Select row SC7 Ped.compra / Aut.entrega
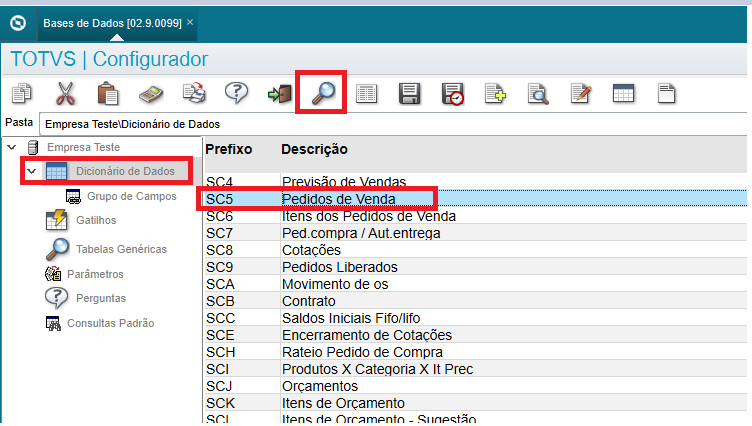Screen dimensions: 752x426 pyautogui.click(x=476, y=233)
